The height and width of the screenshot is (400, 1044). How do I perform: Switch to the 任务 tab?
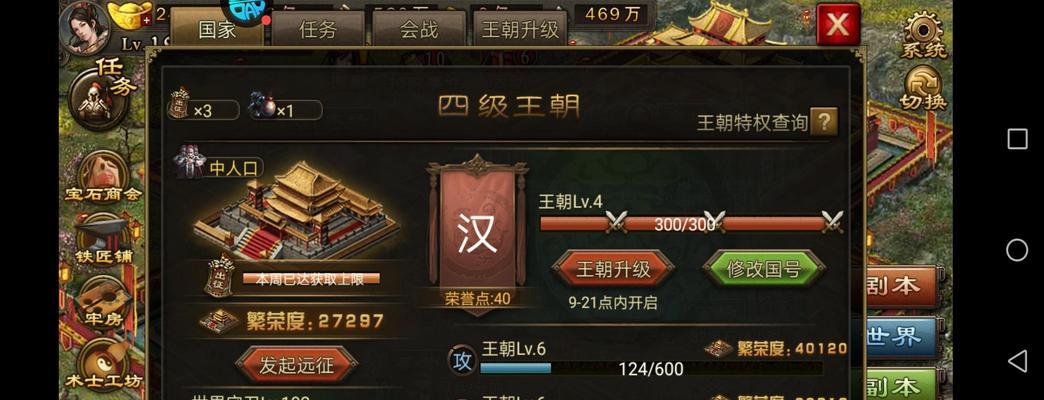(318, 29)
